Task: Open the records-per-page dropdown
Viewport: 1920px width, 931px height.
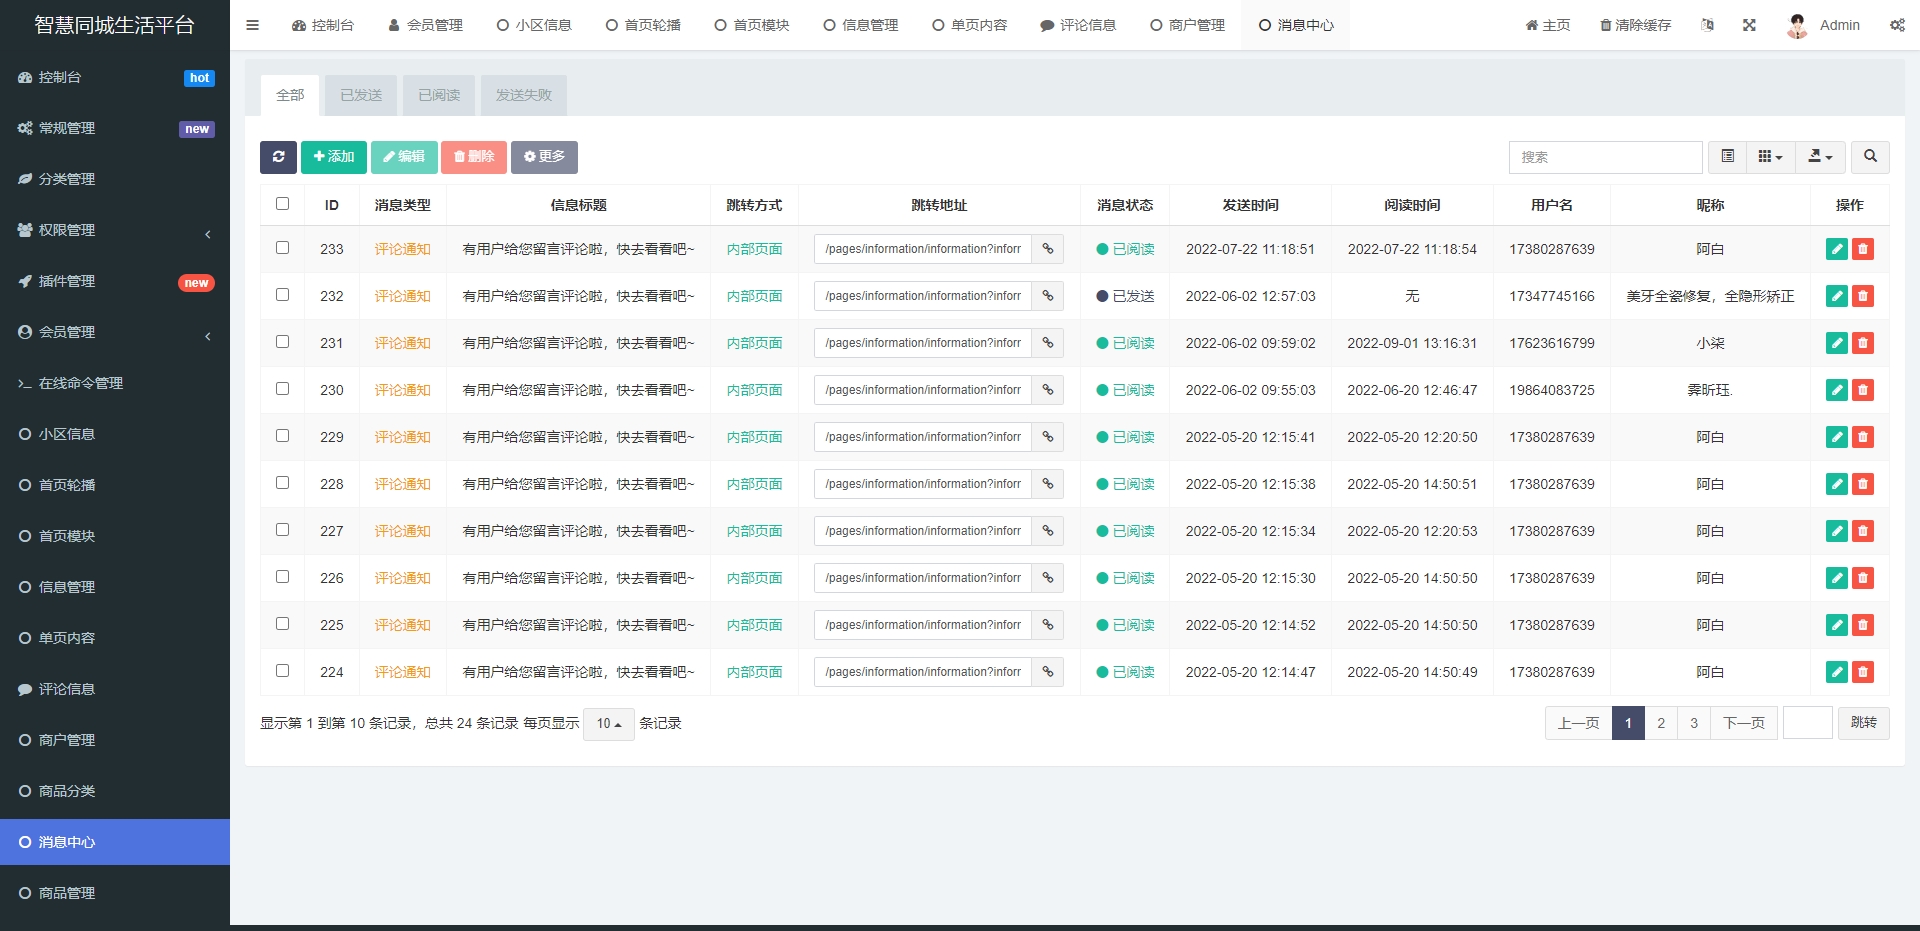Action: click(608, 724)
